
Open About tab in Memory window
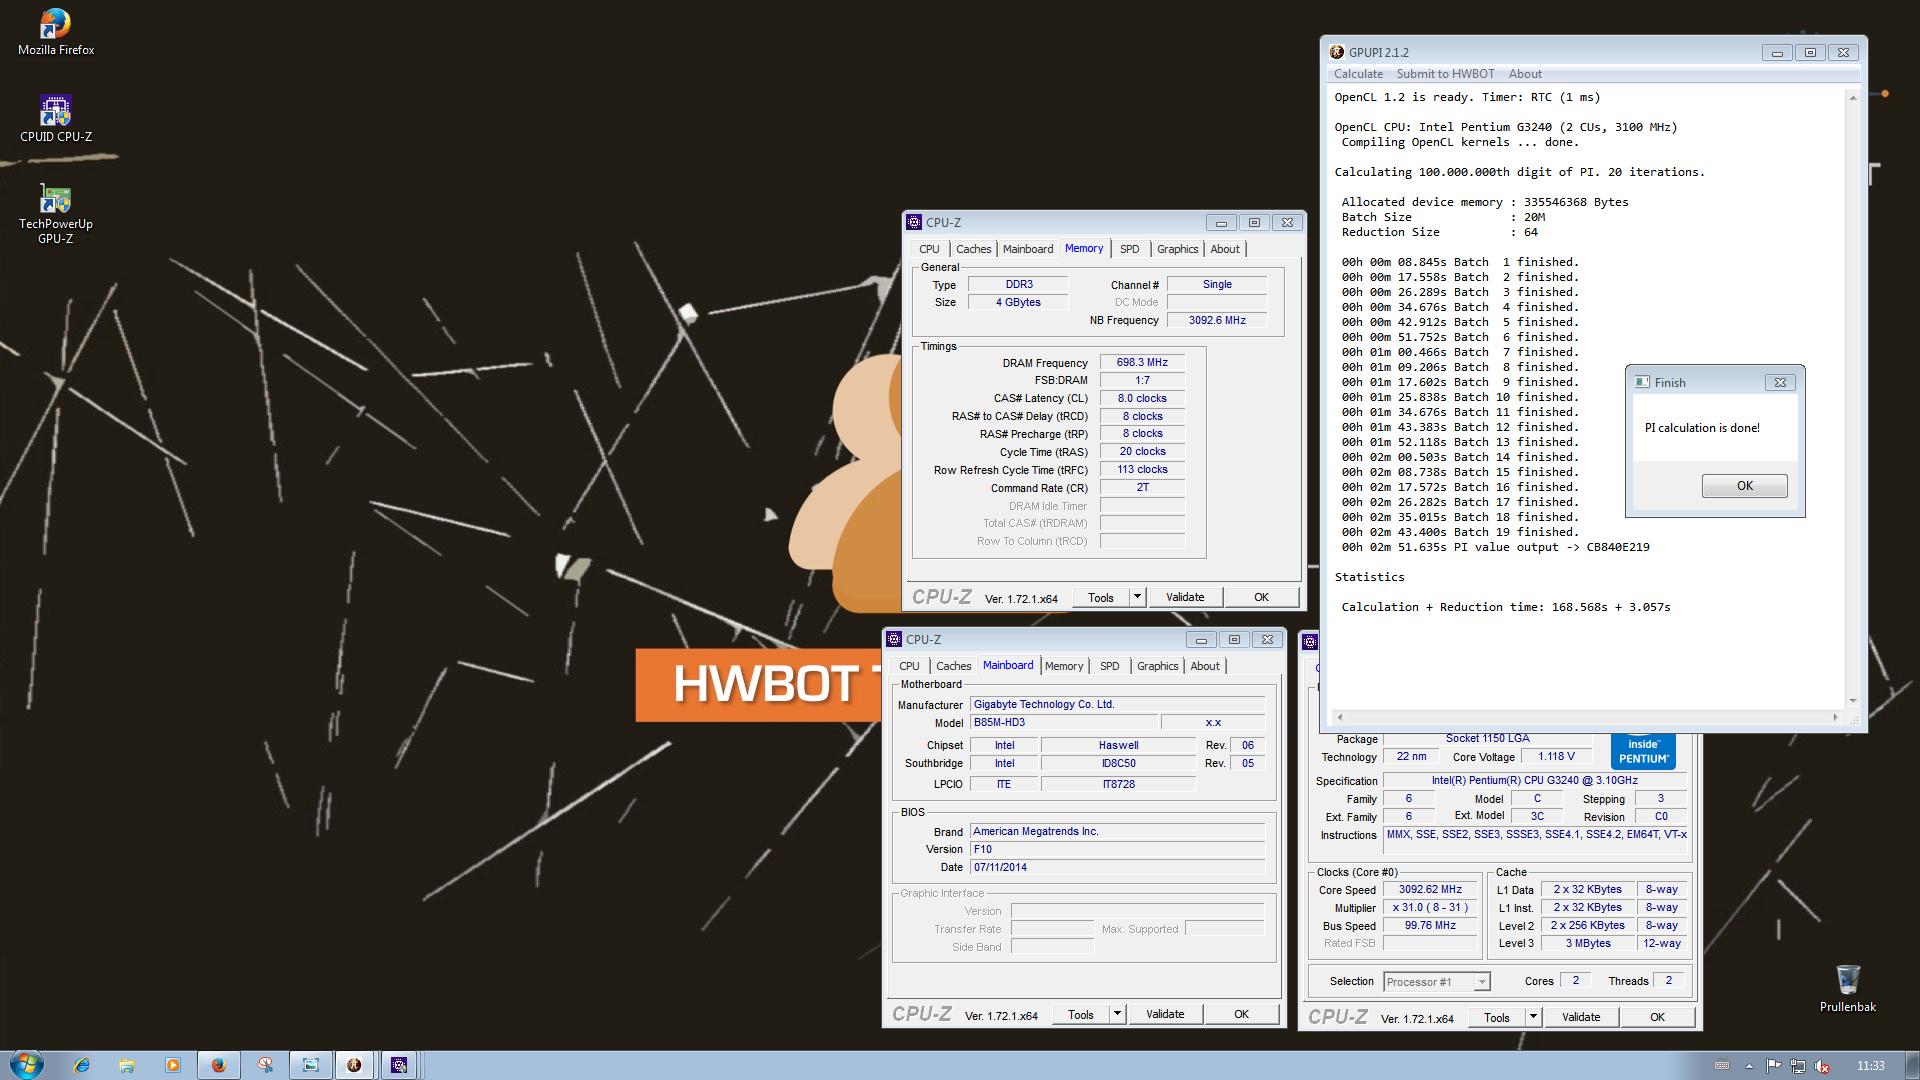pos(1225,249)
